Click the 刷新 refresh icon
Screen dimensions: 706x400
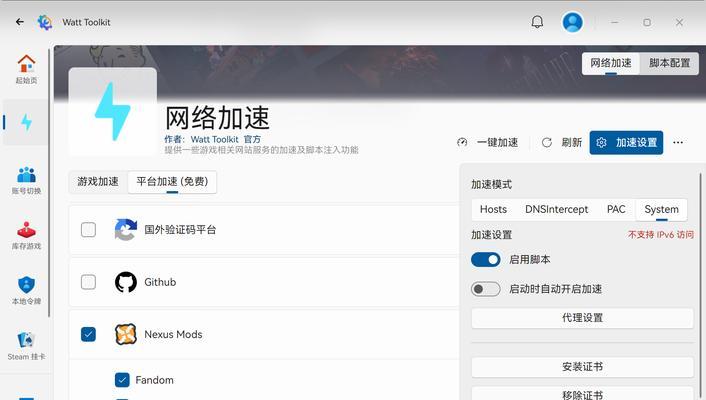tap(547, 142)
